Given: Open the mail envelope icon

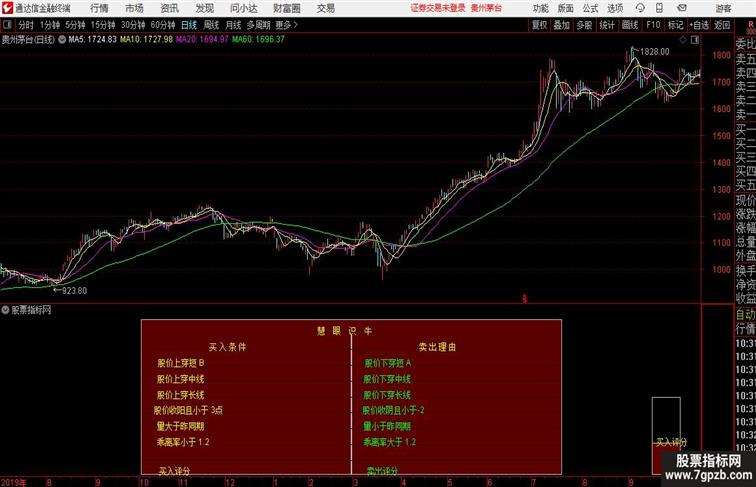Looking at the screenshot, I should 682,8.
